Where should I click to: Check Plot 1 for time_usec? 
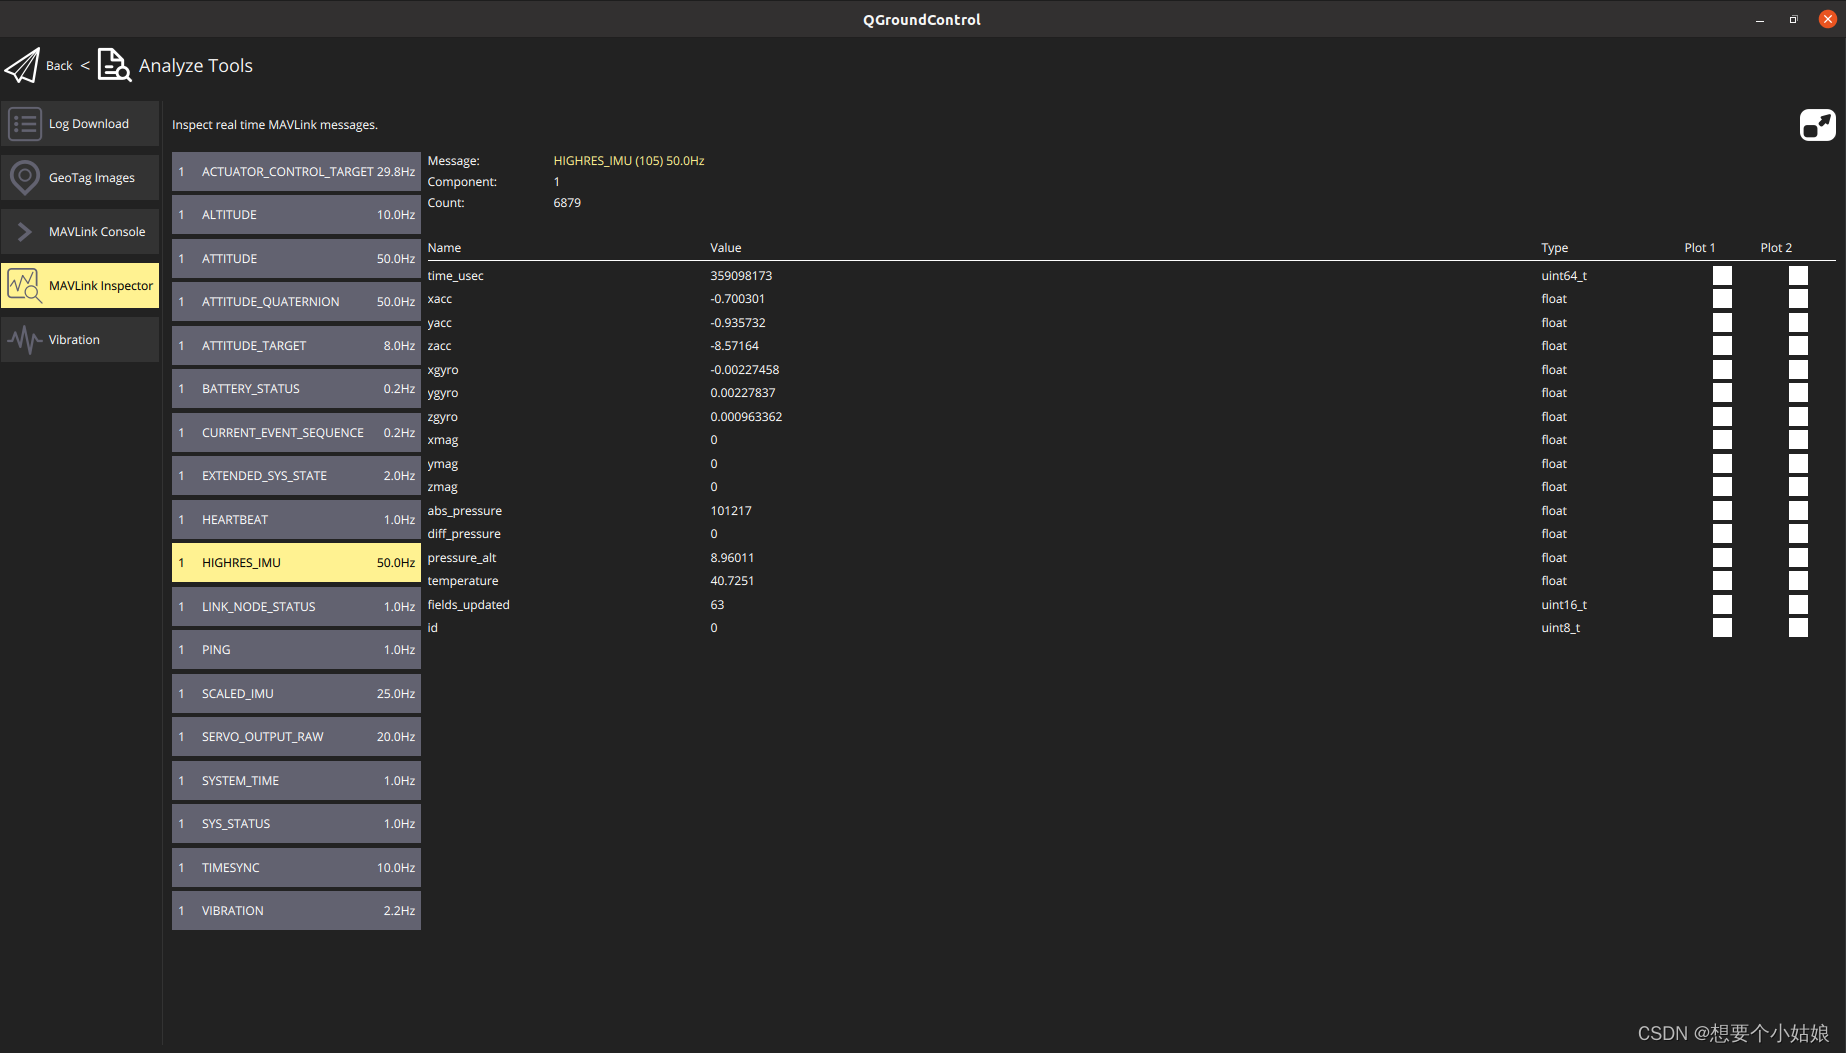pyautogui.click(x=1722, y=275)
